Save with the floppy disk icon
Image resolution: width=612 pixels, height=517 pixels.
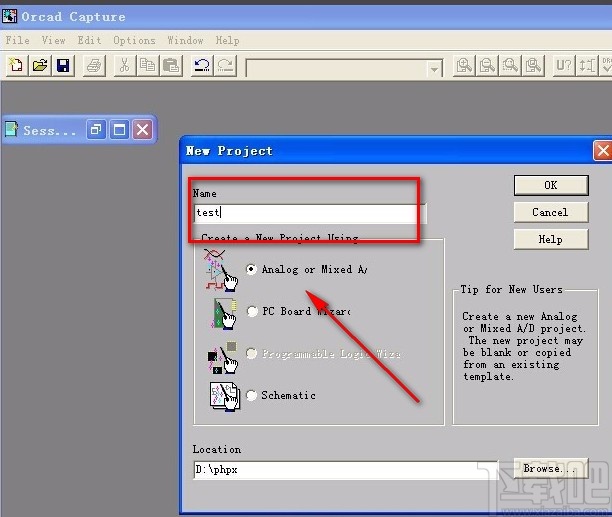click(63, 65)
